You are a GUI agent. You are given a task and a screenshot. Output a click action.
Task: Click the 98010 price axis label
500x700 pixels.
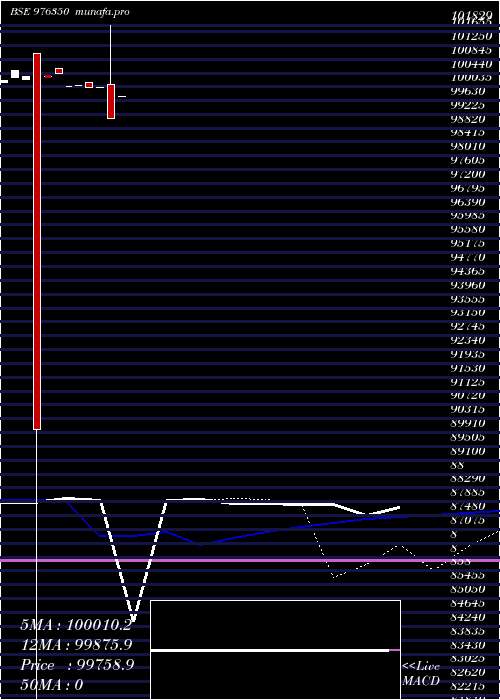(x=468, y=146)
